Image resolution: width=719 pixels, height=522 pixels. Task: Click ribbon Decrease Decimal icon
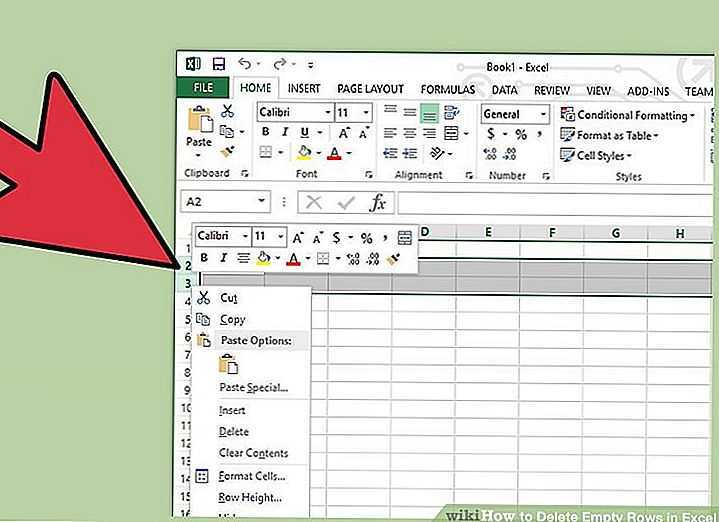(x=509, y=154)
